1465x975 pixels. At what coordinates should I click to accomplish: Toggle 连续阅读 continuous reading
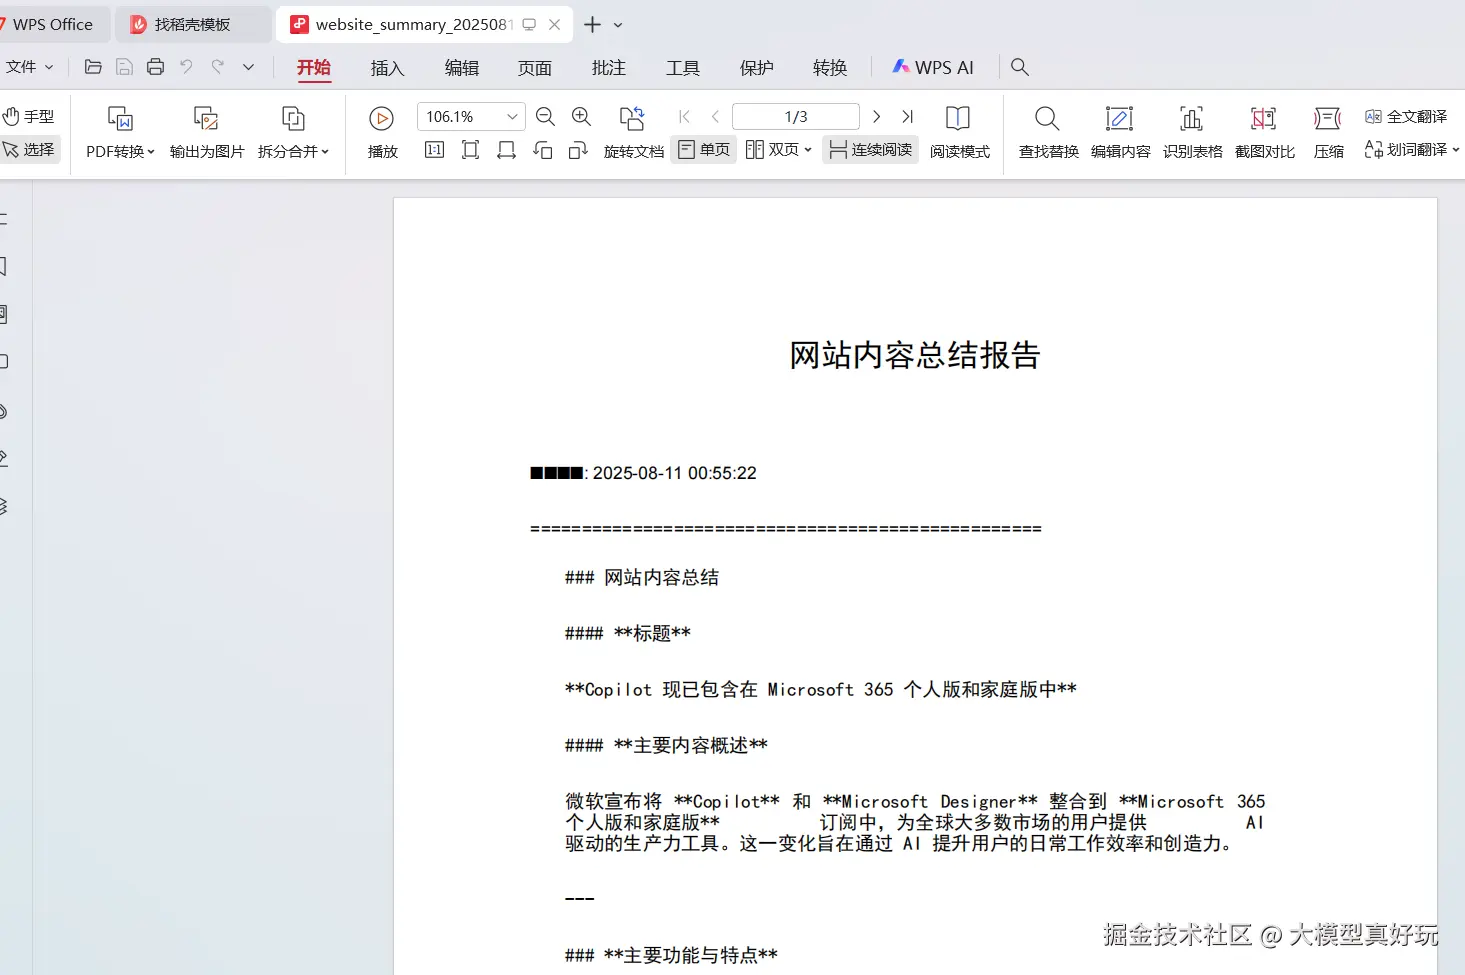[x=871, y=150]
